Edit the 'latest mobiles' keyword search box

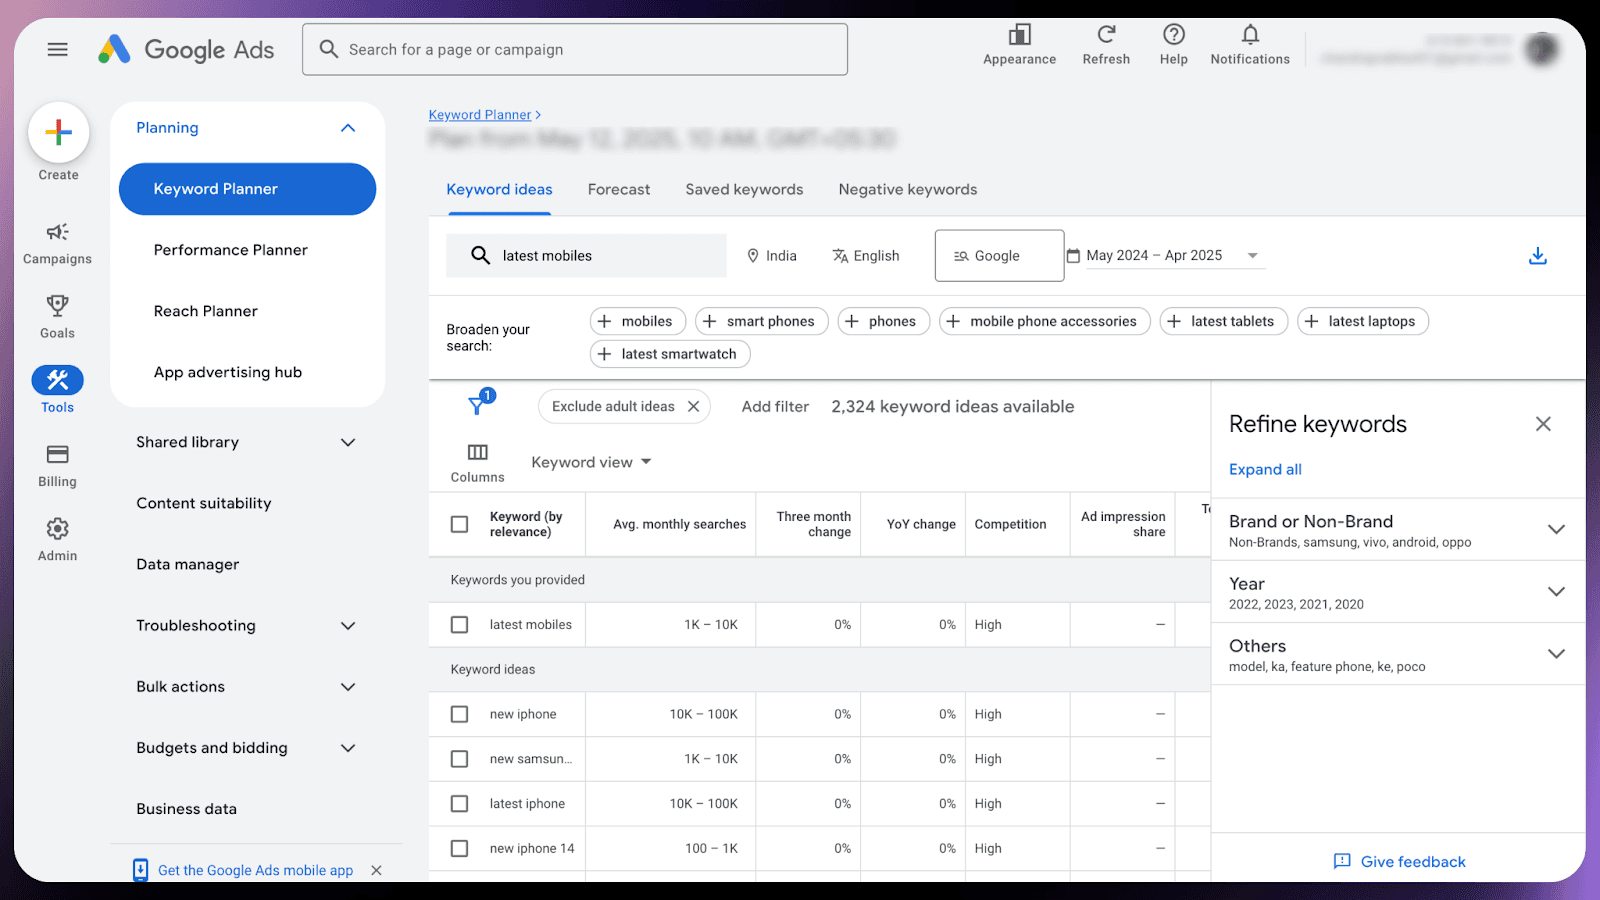coord(586,256)
